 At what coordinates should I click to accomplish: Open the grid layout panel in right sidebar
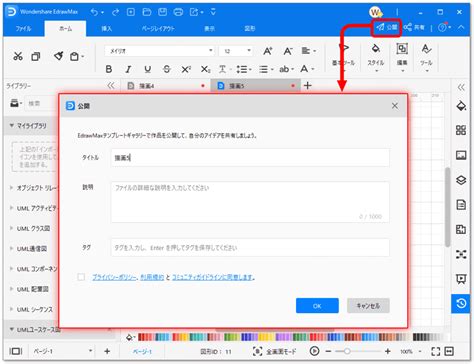coord(461,130)
